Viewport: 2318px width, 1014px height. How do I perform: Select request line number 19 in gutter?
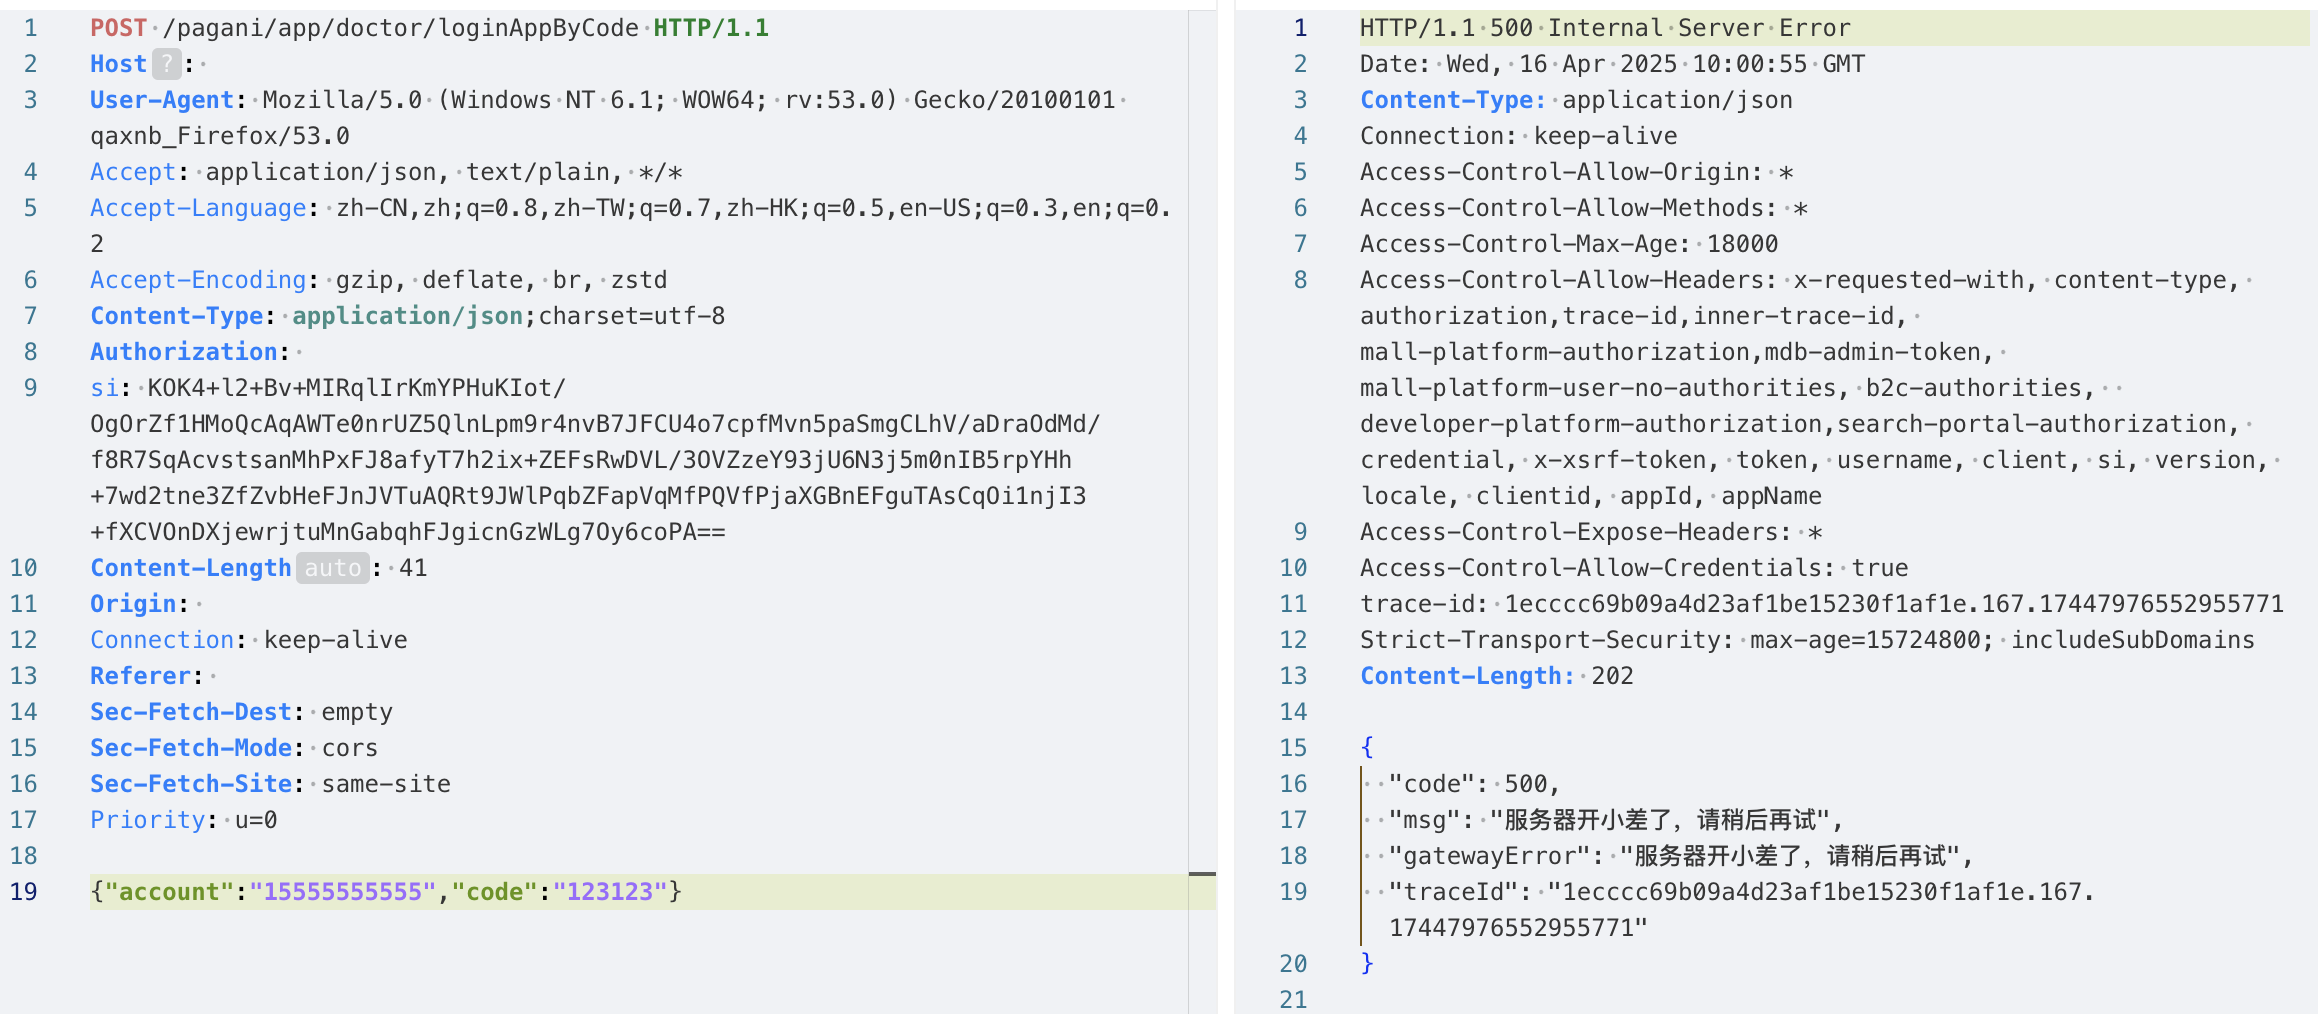click(x=24, y=892)
